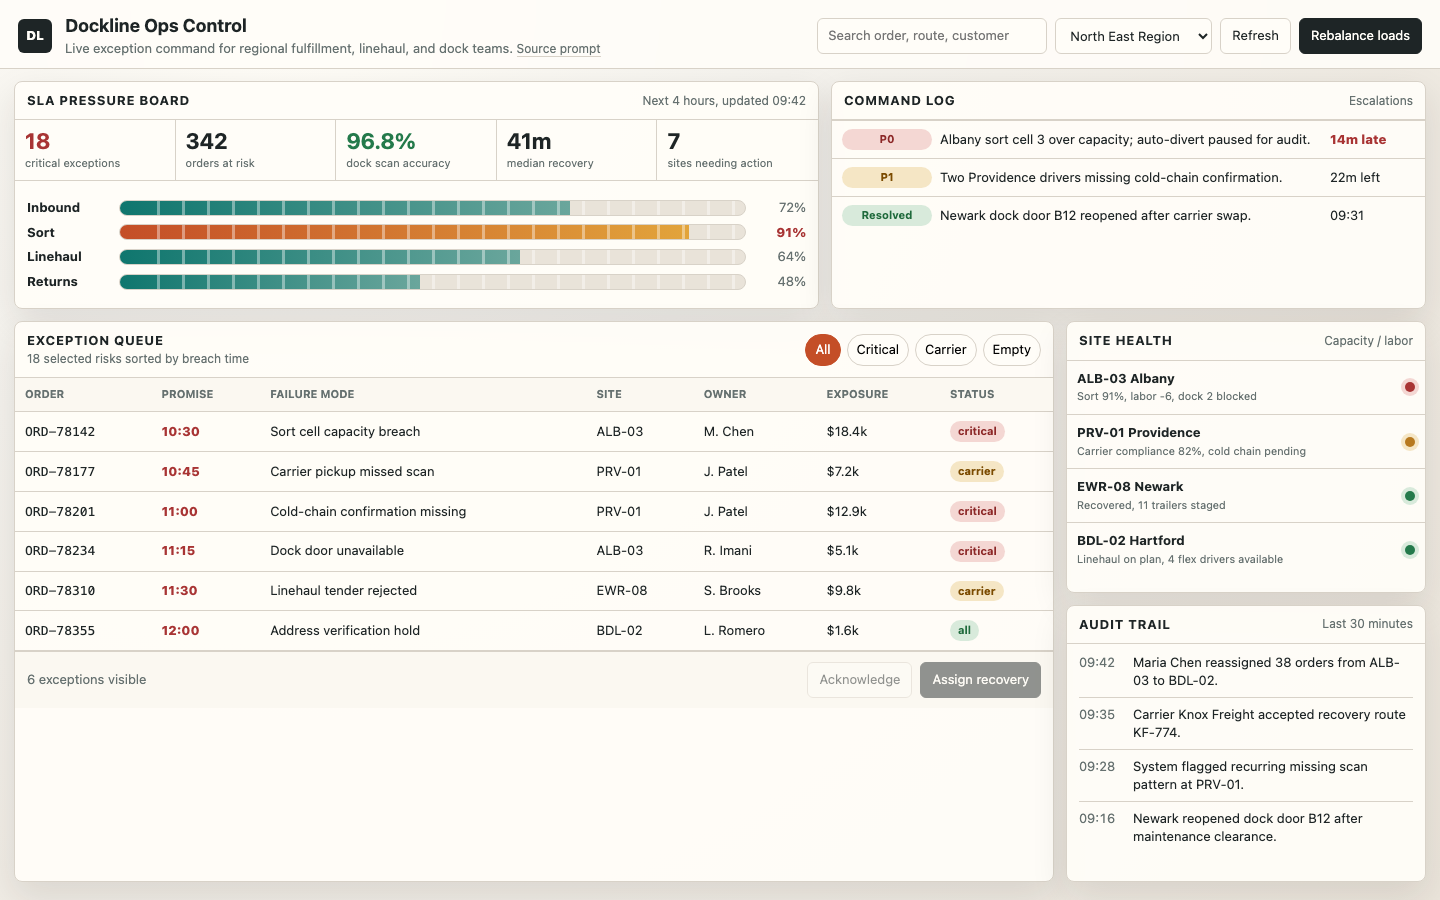Click the EXPOSURE column header

857,395
